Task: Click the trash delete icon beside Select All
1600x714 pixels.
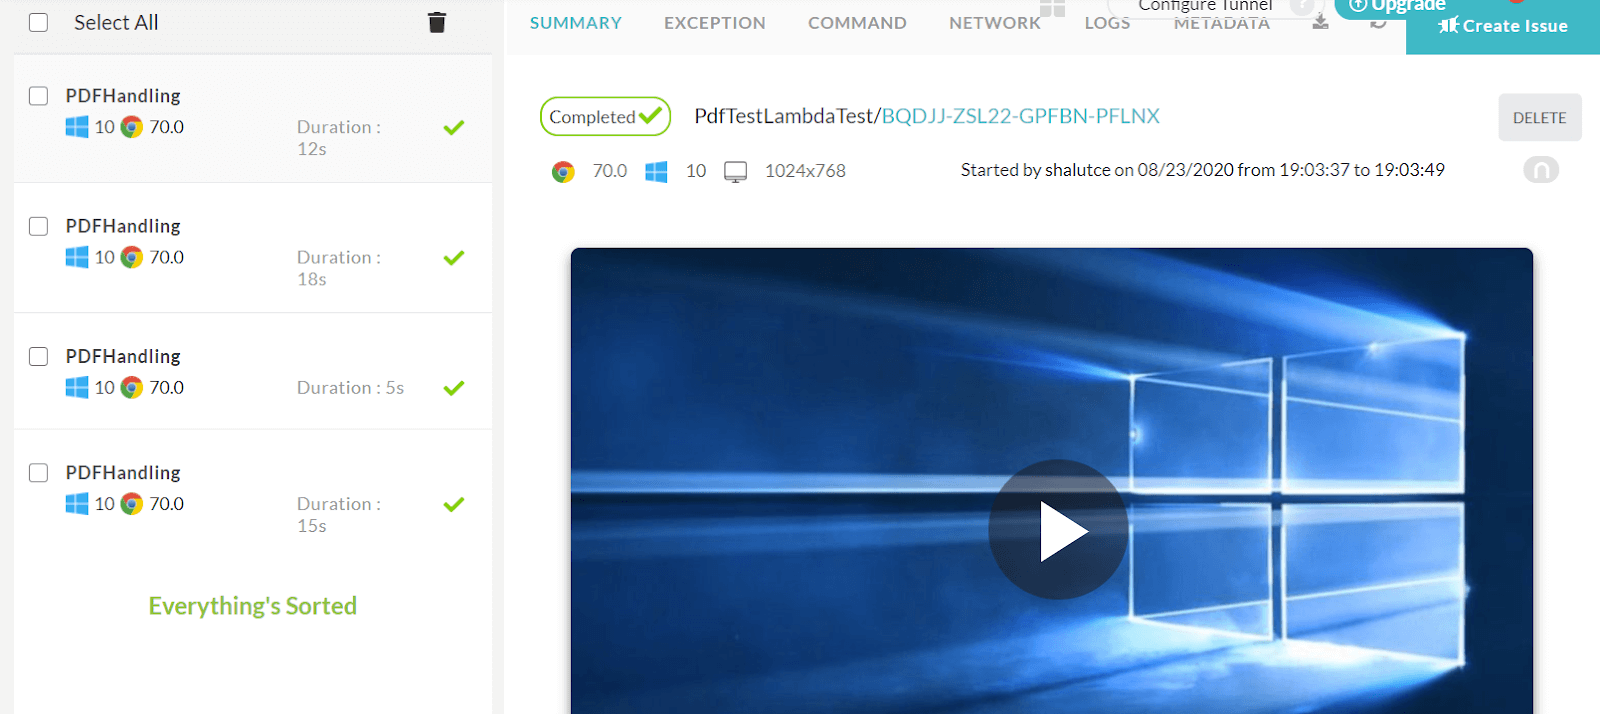Action: point(437,22)
